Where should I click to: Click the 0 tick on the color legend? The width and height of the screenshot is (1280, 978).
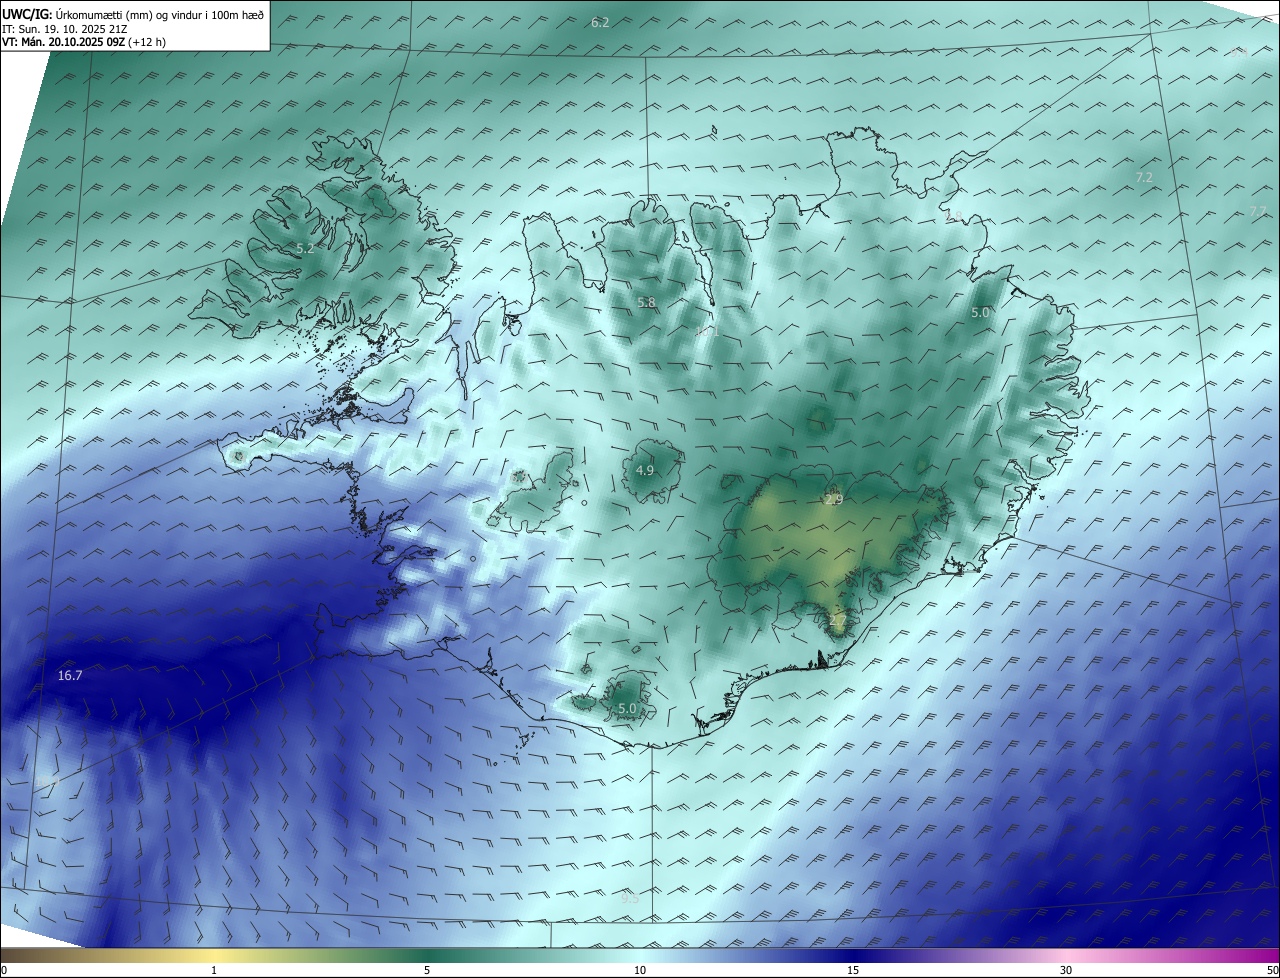click(x=4, y=970)
